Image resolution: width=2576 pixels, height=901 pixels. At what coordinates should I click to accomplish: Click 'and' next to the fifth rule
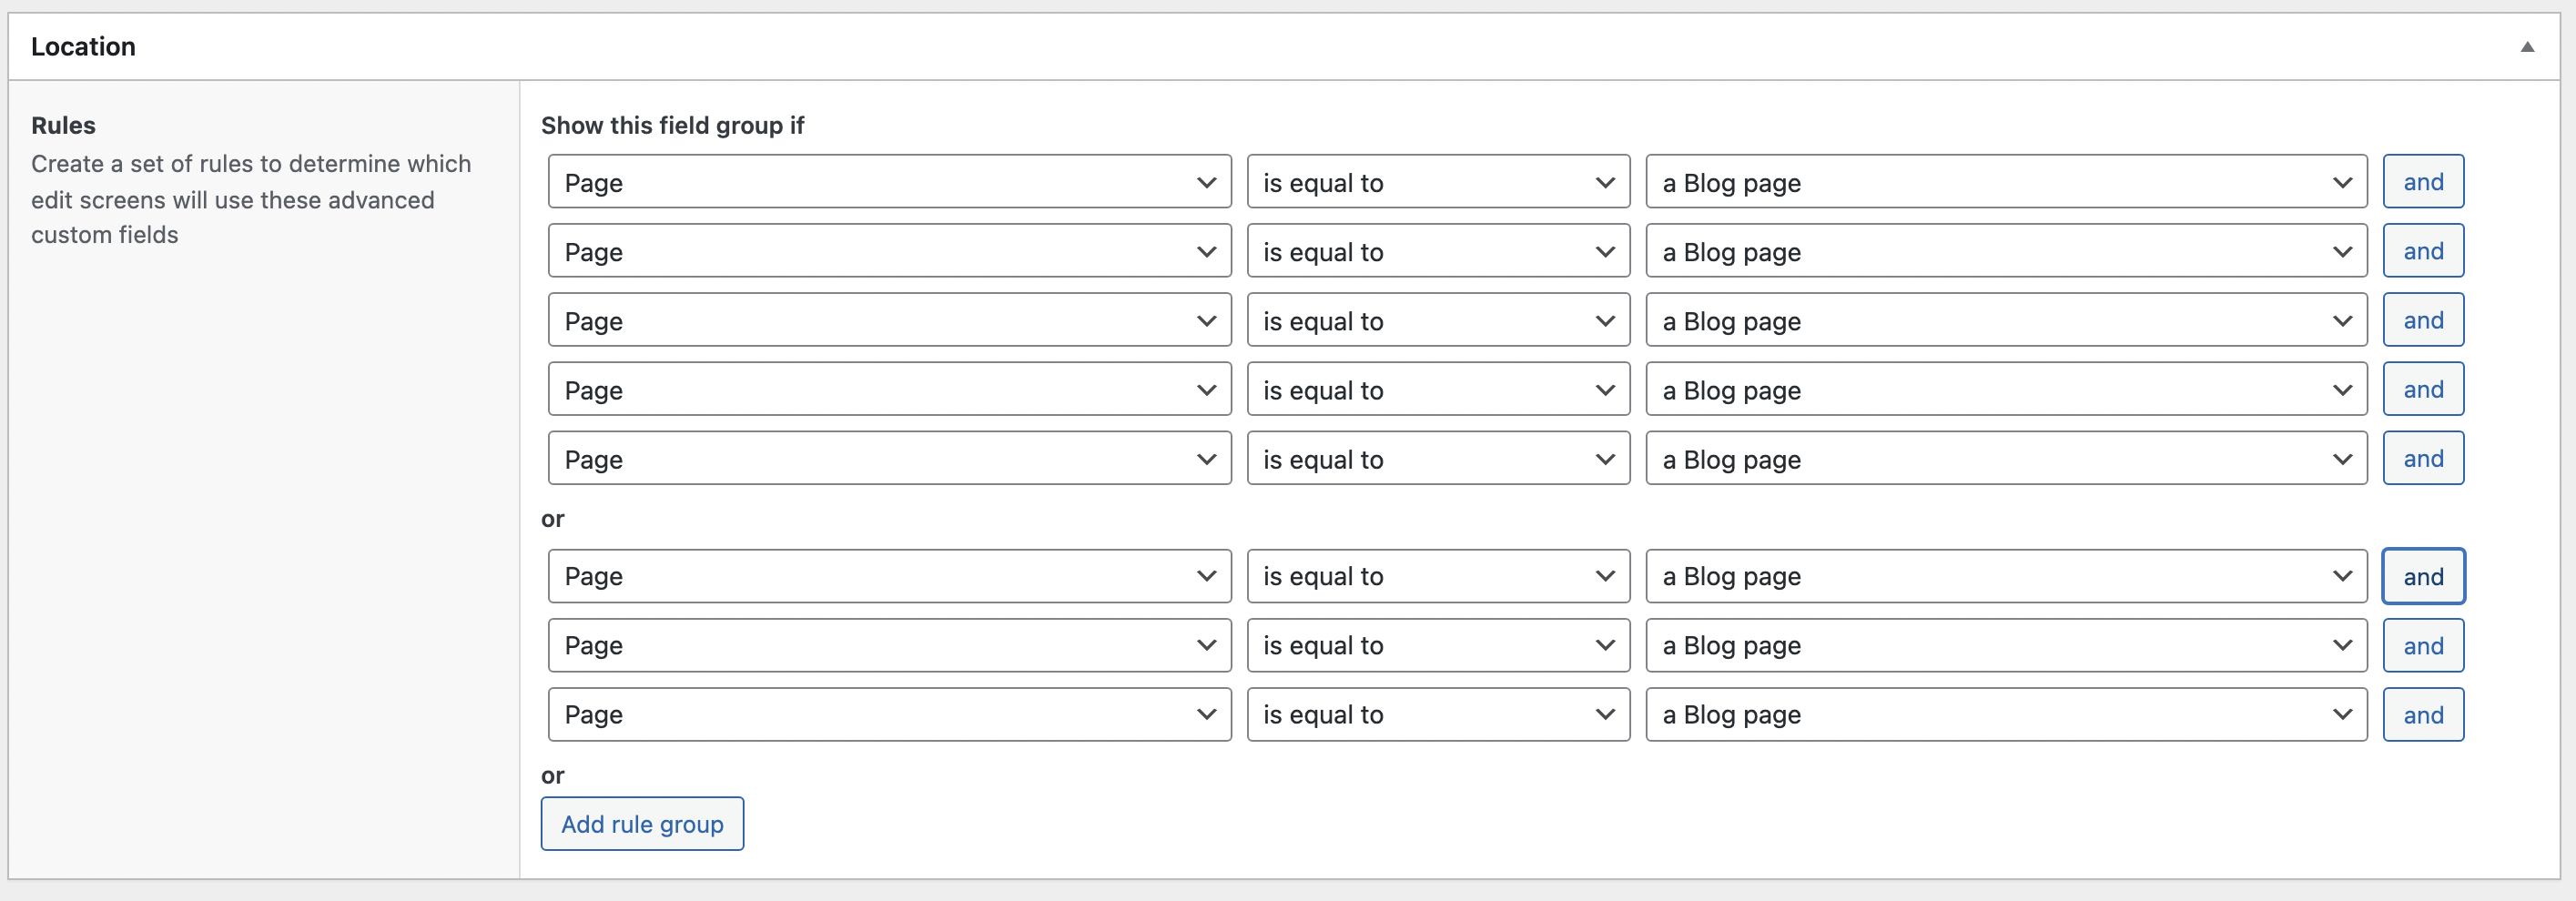coord(2423,458)
